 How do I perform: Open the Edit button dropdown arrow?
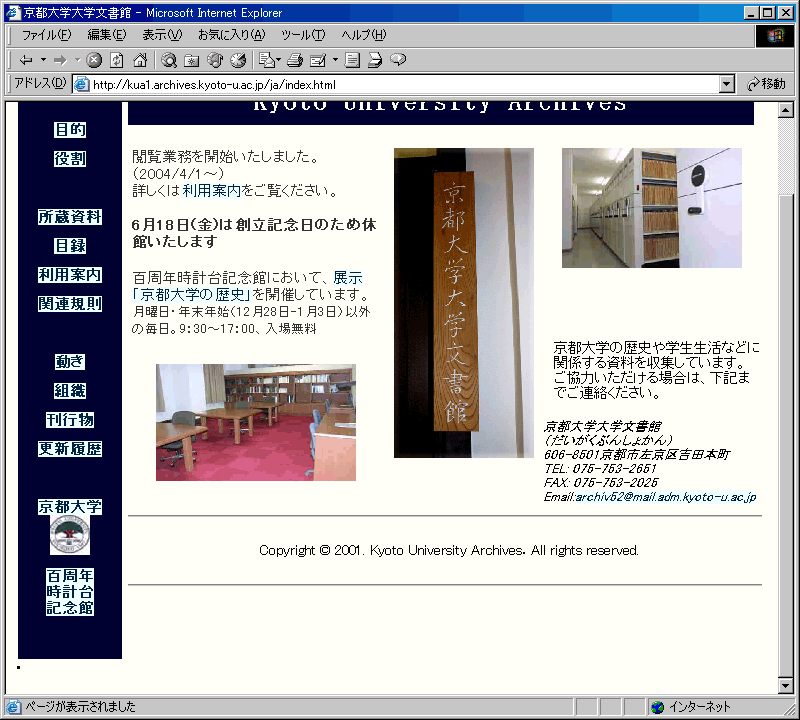[x=335, y=60]
